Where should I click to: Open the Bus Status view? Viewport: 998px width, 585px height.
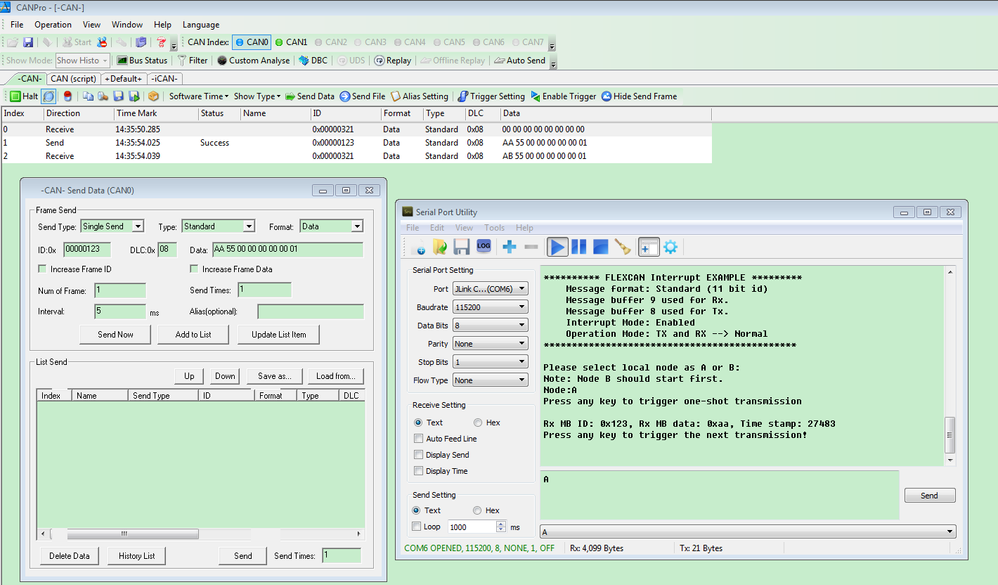141,60
